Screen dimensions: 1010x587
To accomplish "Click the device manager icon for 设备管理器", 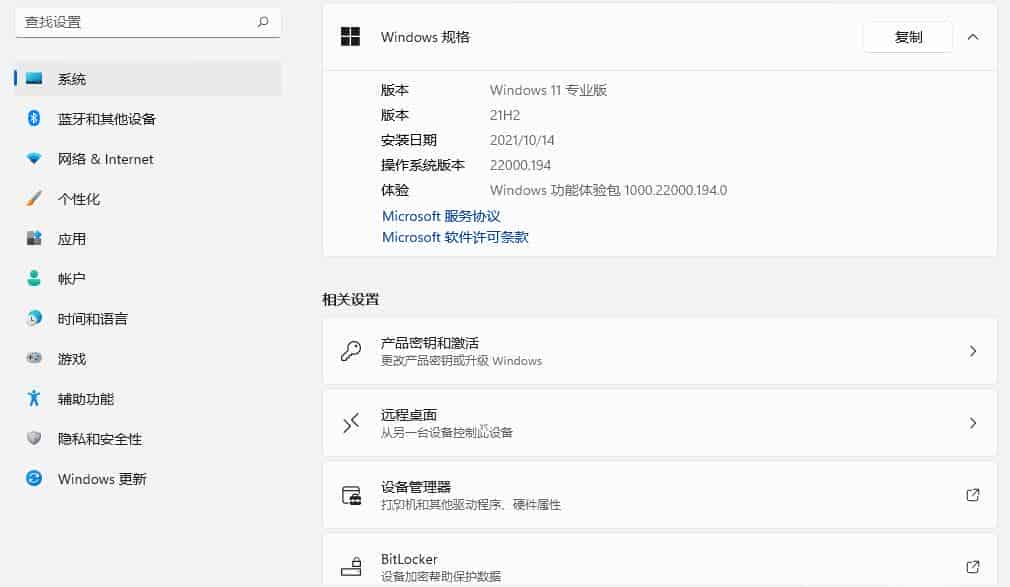I will click(351, 496).
